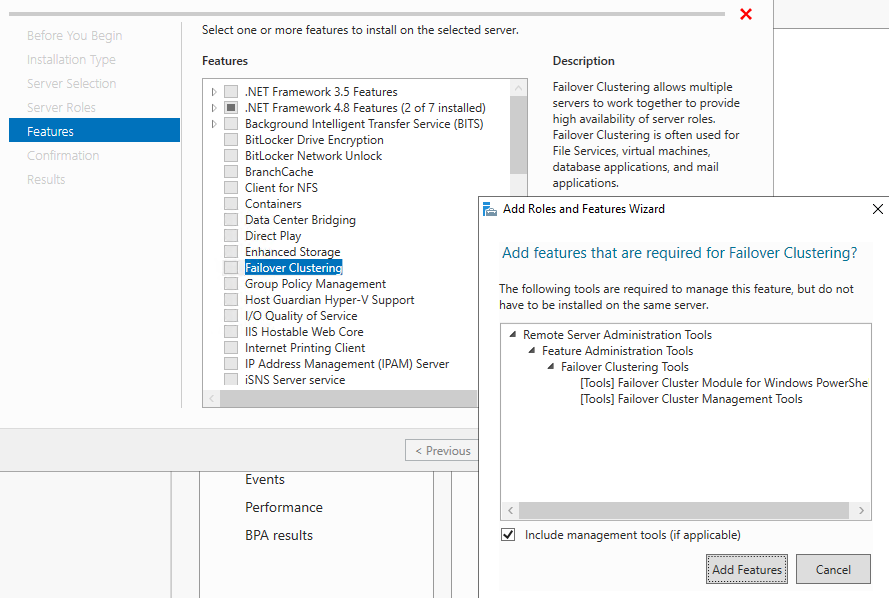Click the Add Features button

746,569
